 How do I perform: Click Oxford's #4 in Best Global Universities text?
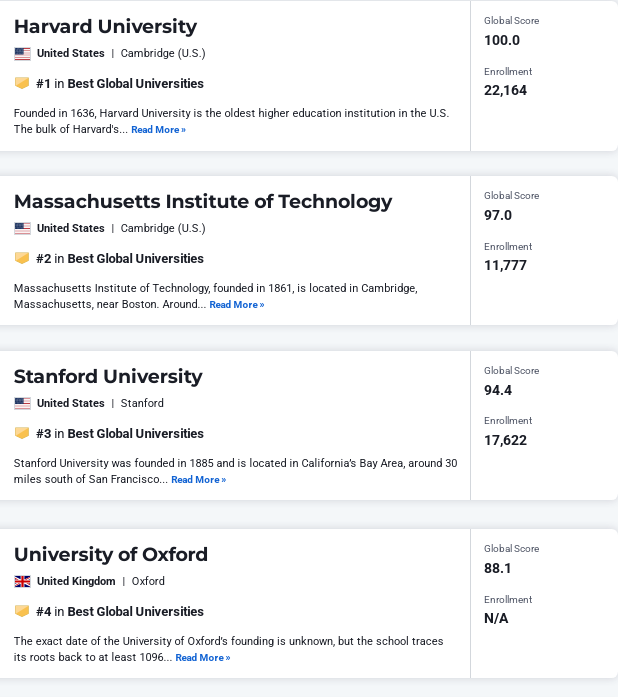point(120,612)
